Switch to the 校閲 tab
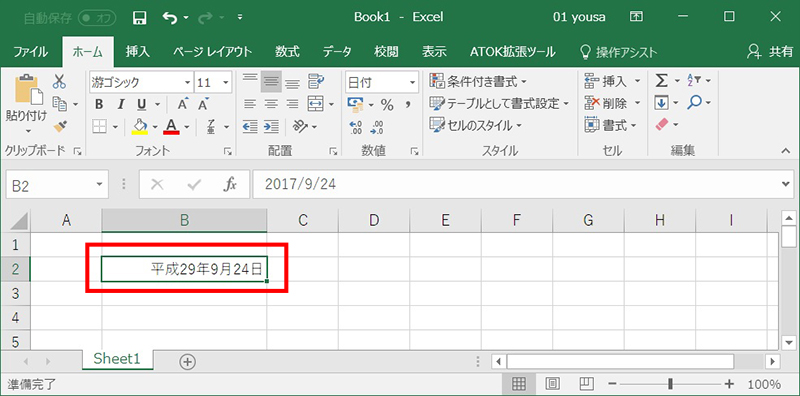This screenshot has width=800, height=396. [386, 52]
